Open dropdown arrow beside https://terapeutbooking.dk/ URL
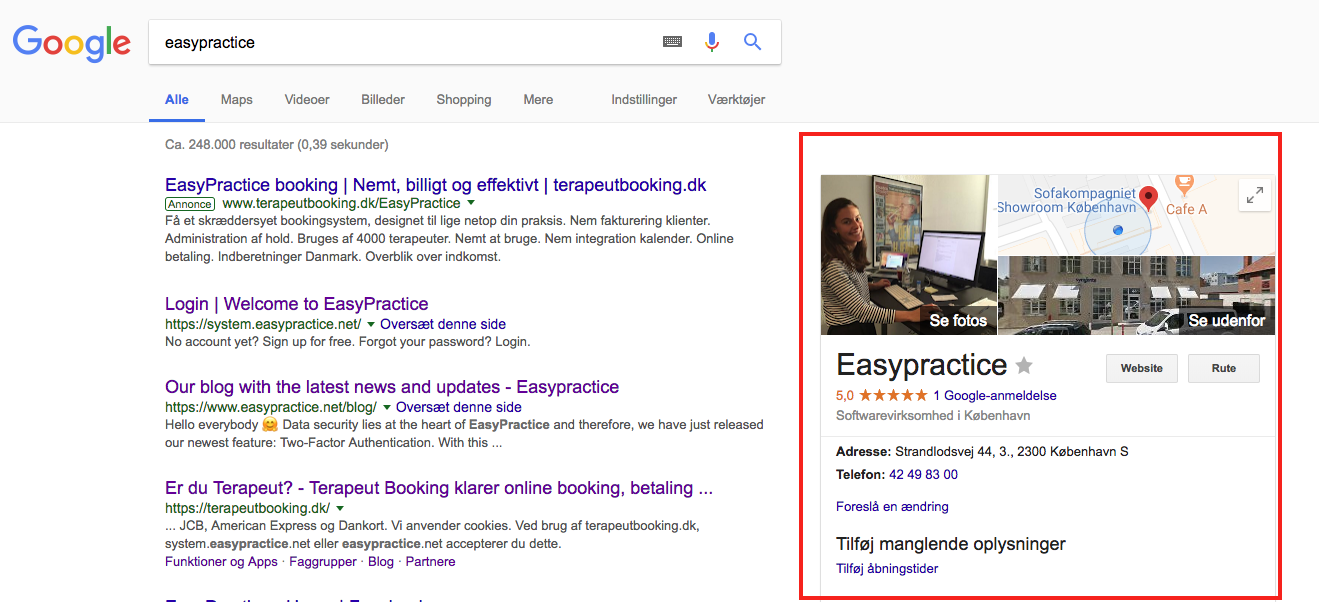The height and width of the screenshot is (602, 1319). point(339,508)
